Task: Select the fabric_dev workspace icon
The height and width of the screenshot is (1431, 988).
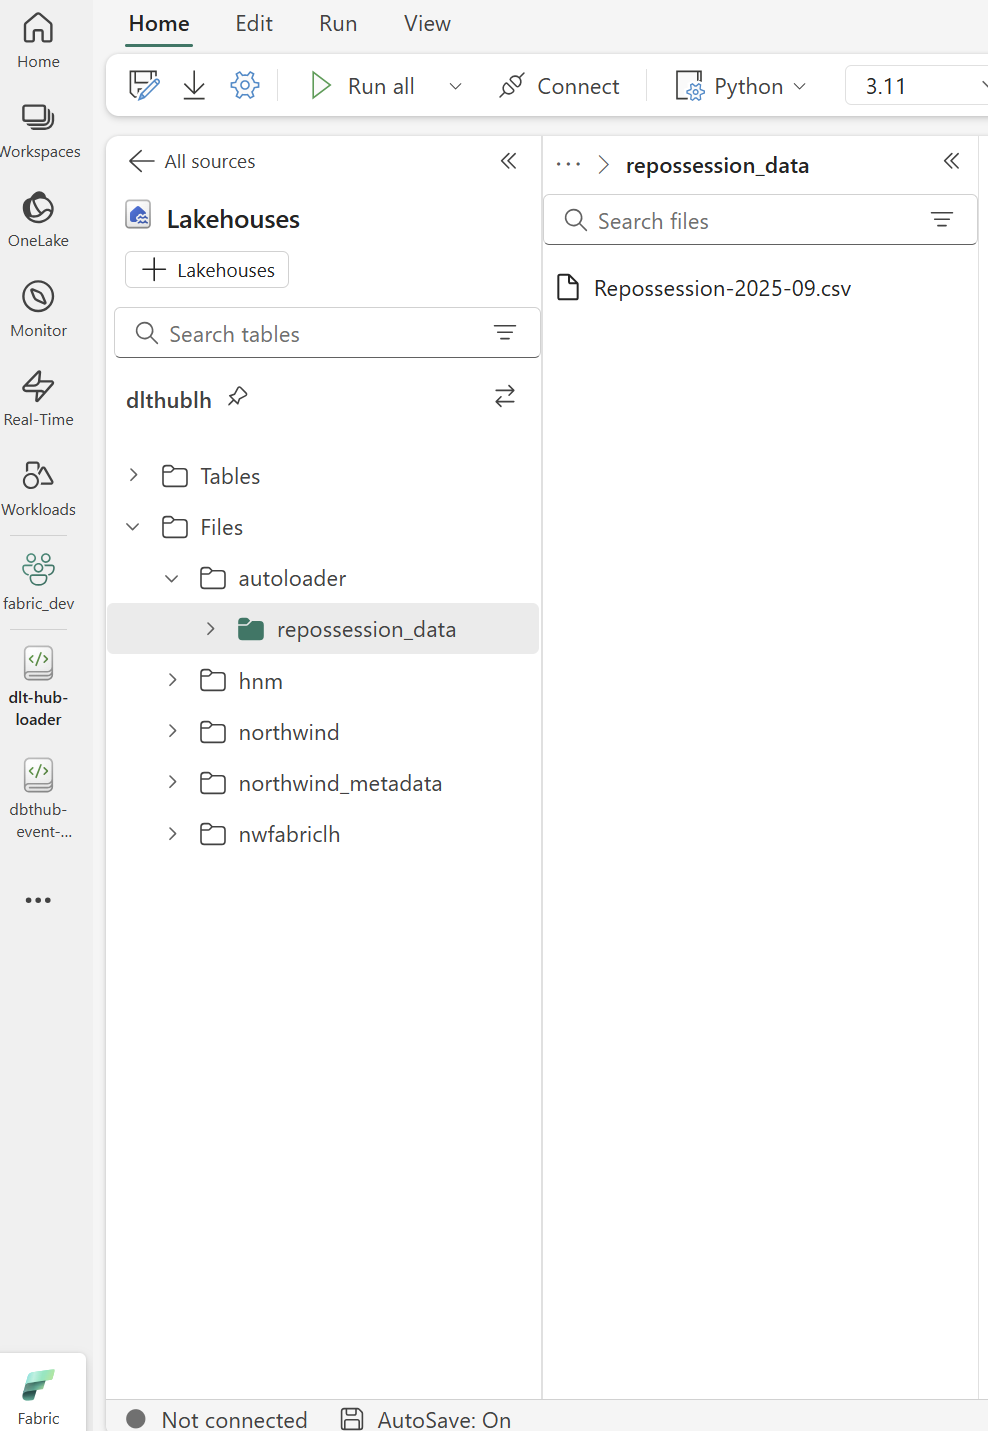Action: coord(38,570)
